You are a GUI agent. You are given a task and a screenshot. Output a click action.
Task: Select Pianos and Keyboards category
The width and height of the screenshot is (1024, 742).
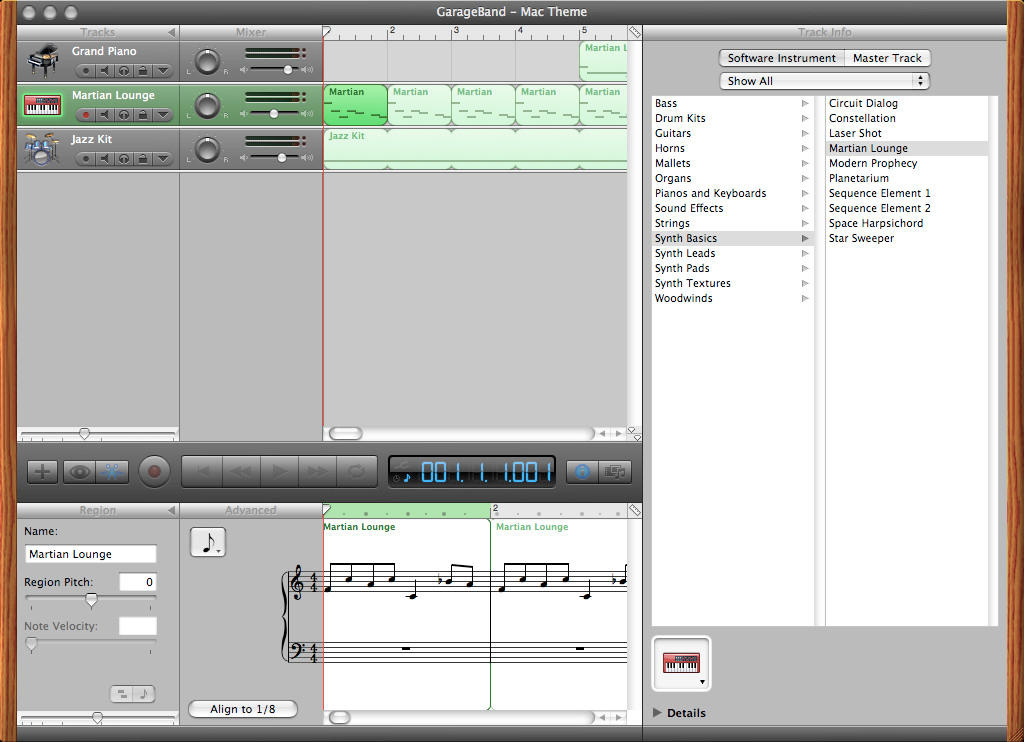[732, 193]
